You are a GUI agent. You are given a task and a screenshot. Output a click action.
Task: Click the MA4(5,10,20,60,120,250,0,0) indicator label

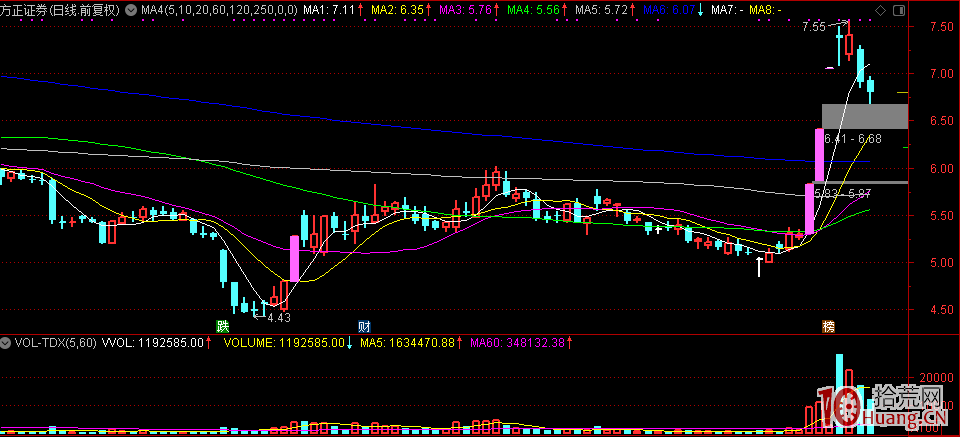[220, 10]
